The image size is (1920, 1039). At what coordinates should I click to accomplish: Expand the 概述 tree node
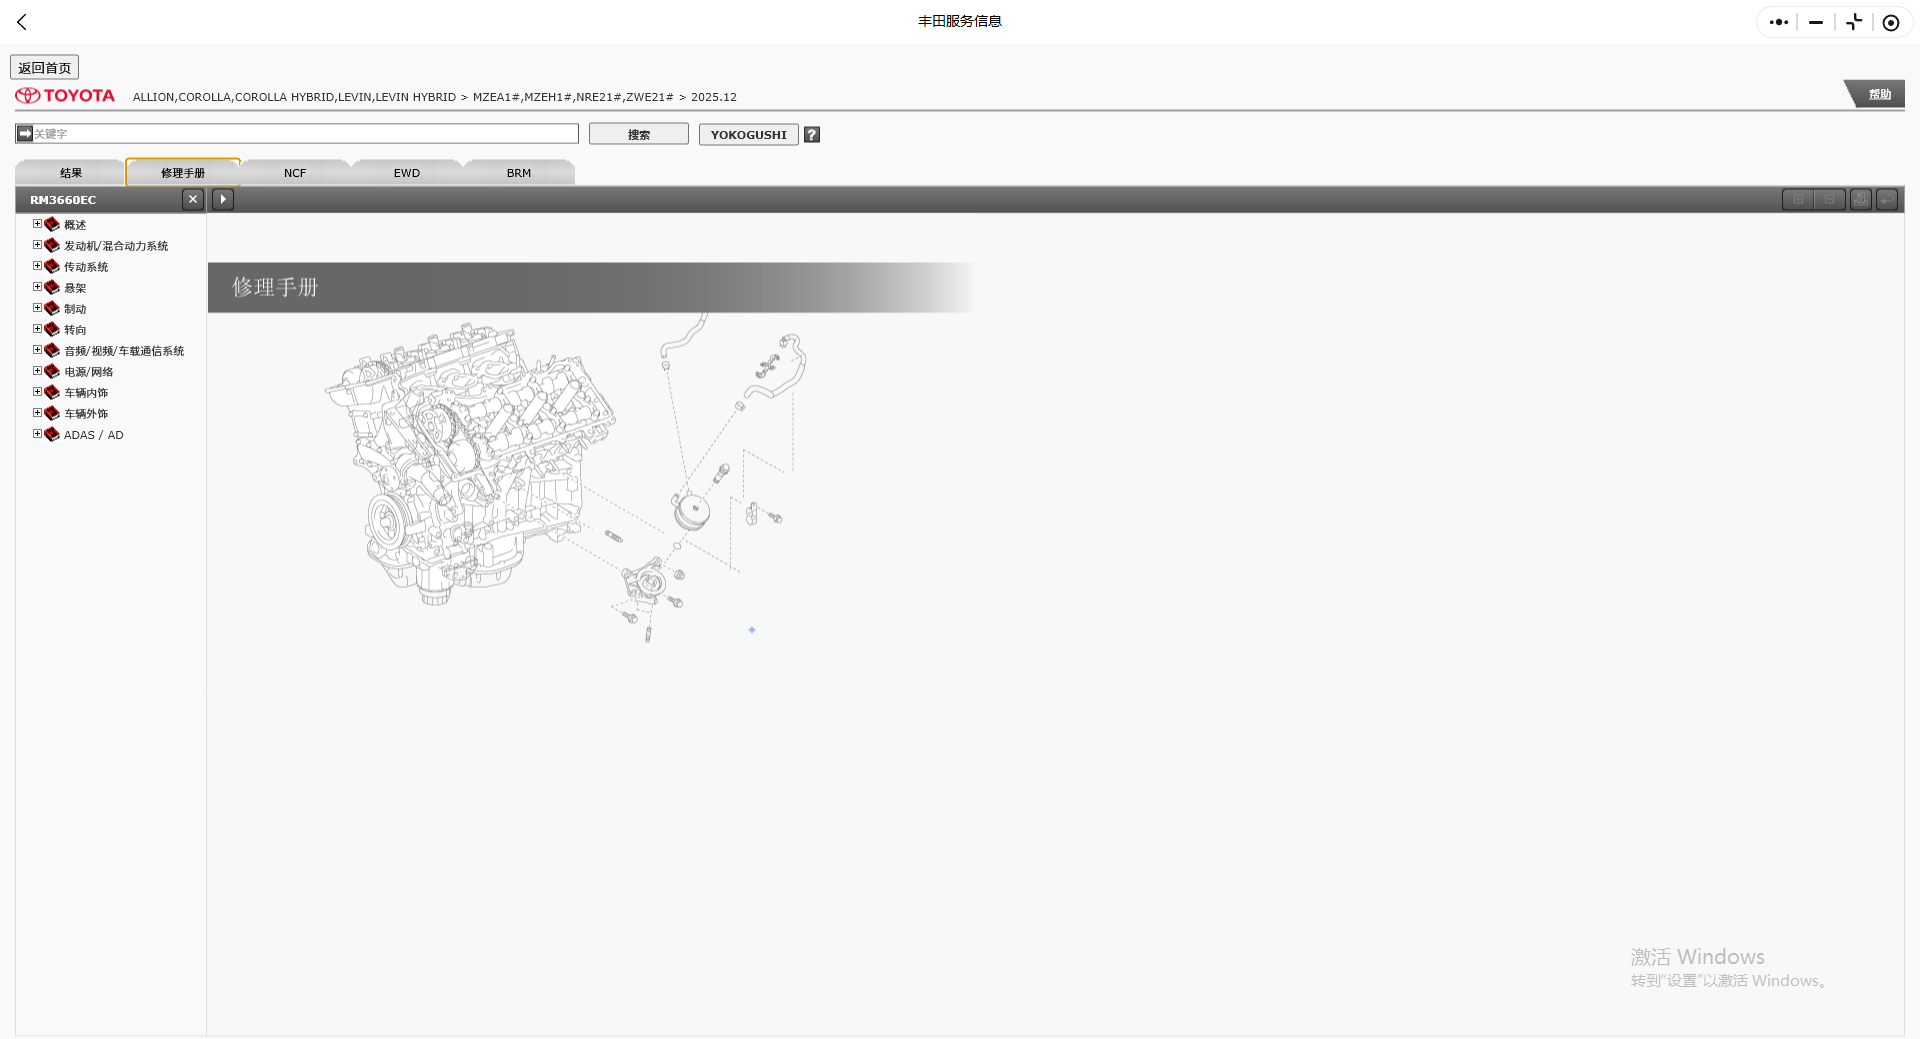point(37,224)
